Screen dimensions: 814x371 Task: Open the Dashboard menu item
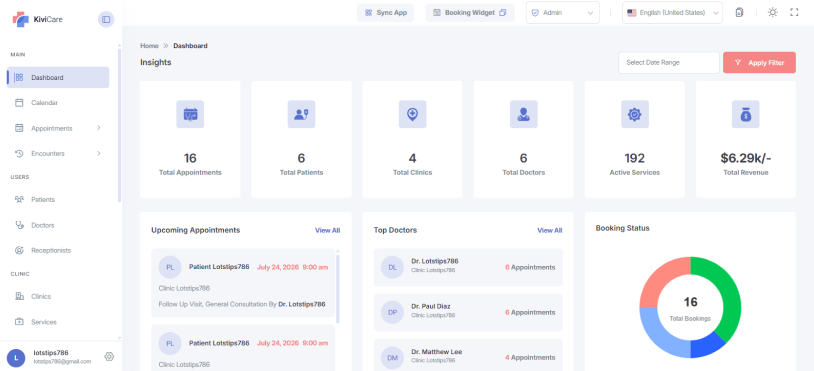pyautogui.click(x=58, y=77)
